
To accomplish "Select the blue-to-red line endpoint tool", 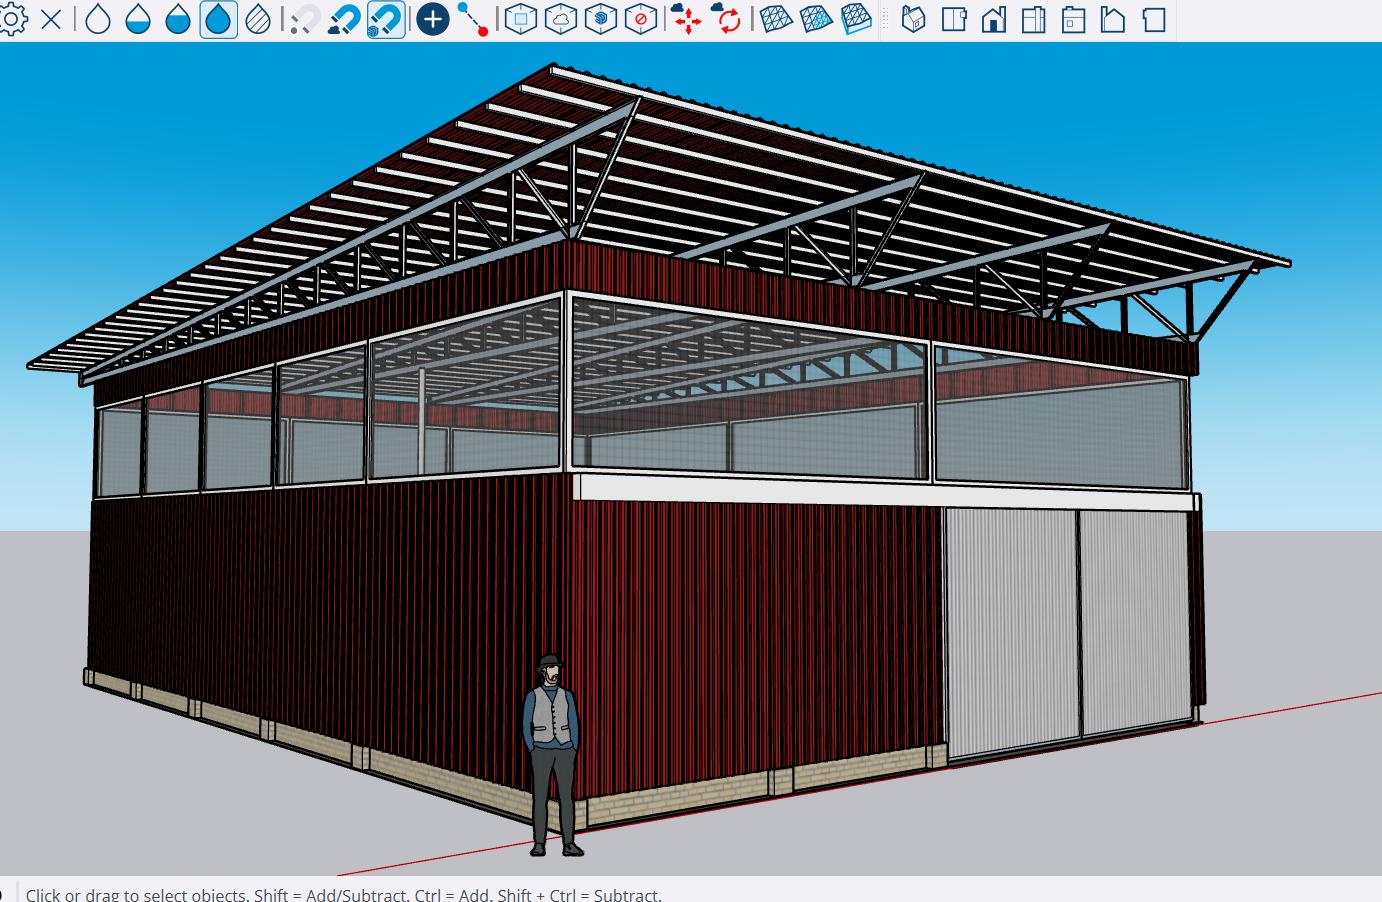I will click(472, 19).
